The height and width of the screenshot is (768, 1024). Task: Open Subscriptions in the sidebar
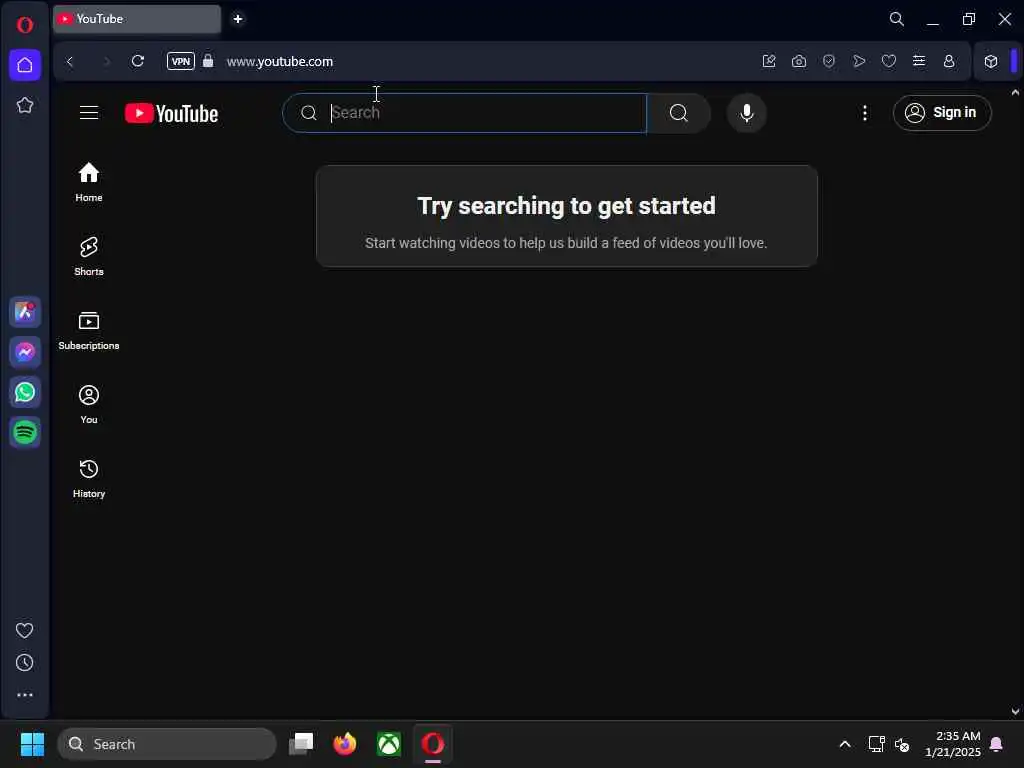(x=89, y=330)
